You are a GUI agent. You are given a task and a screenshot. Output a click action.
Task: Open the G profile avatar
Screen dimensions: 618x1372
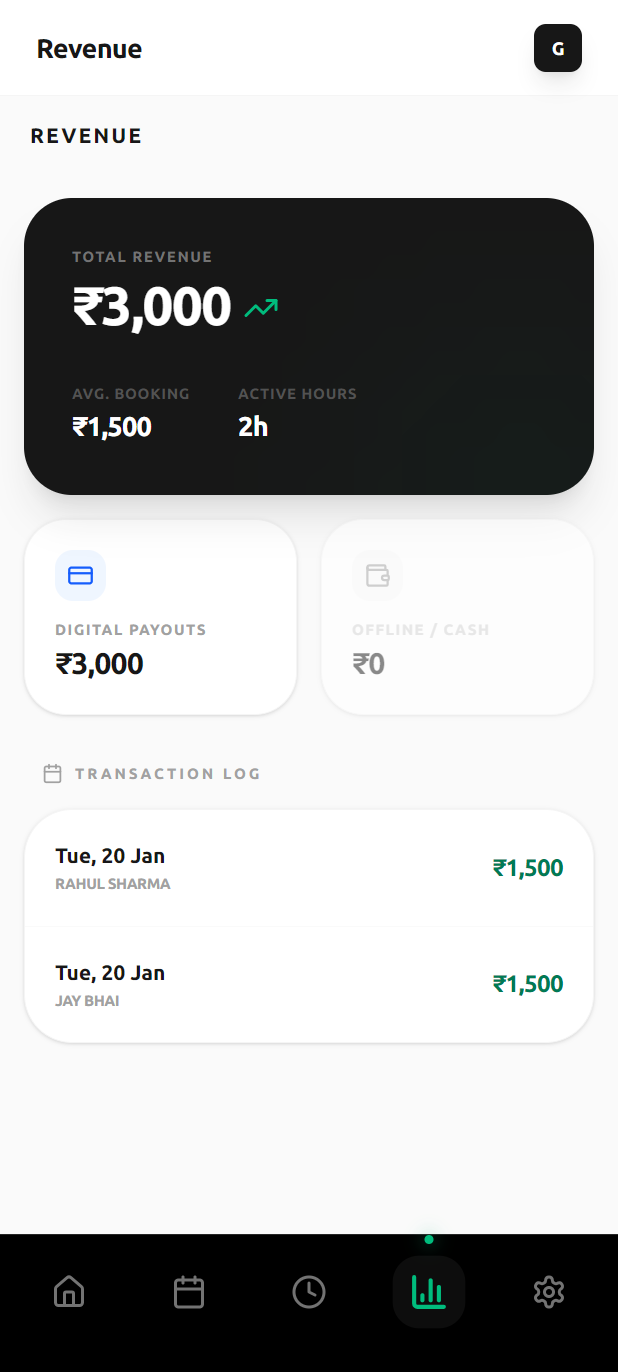(558, 48)
